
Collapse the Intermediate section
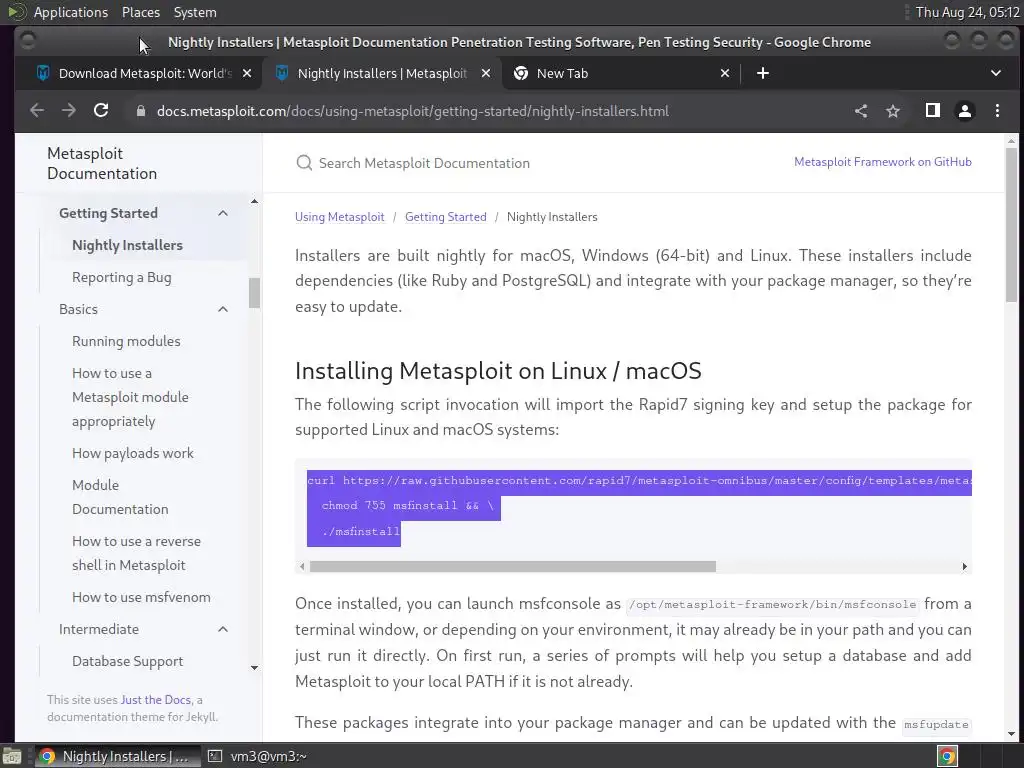pos(223,629)
